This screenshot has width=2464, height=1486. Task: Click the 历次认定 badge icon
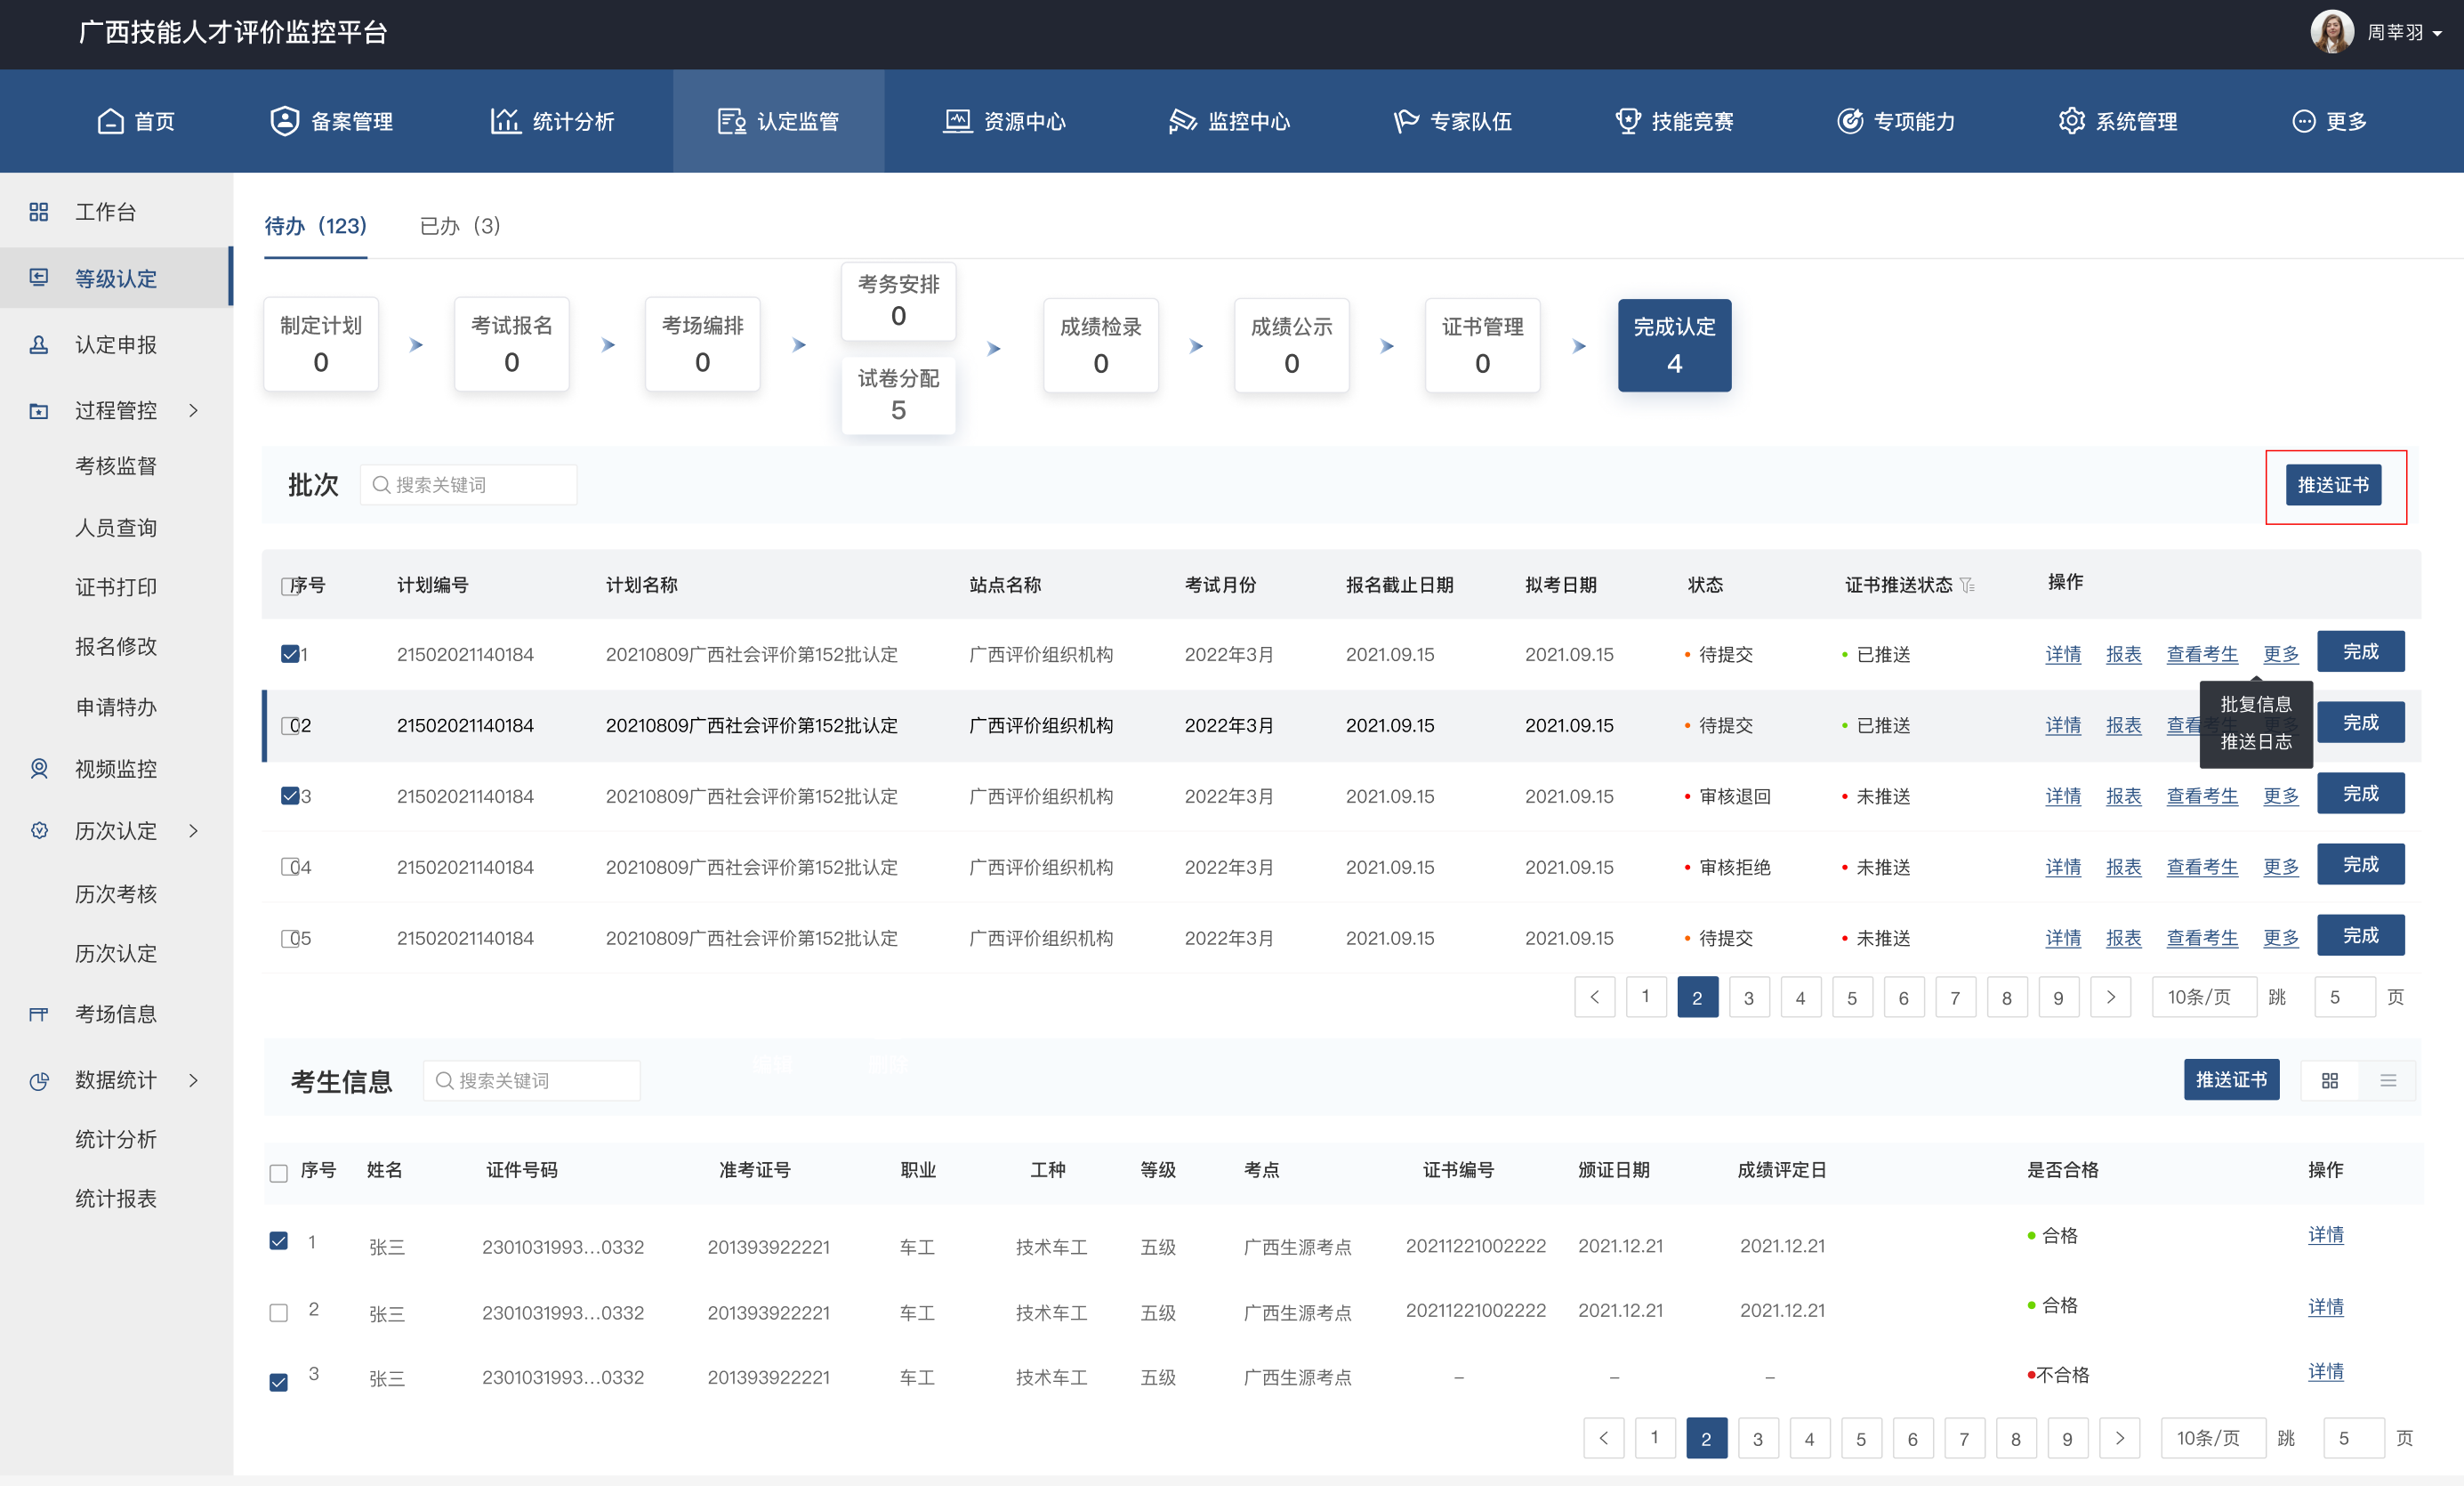pos(39,831)
